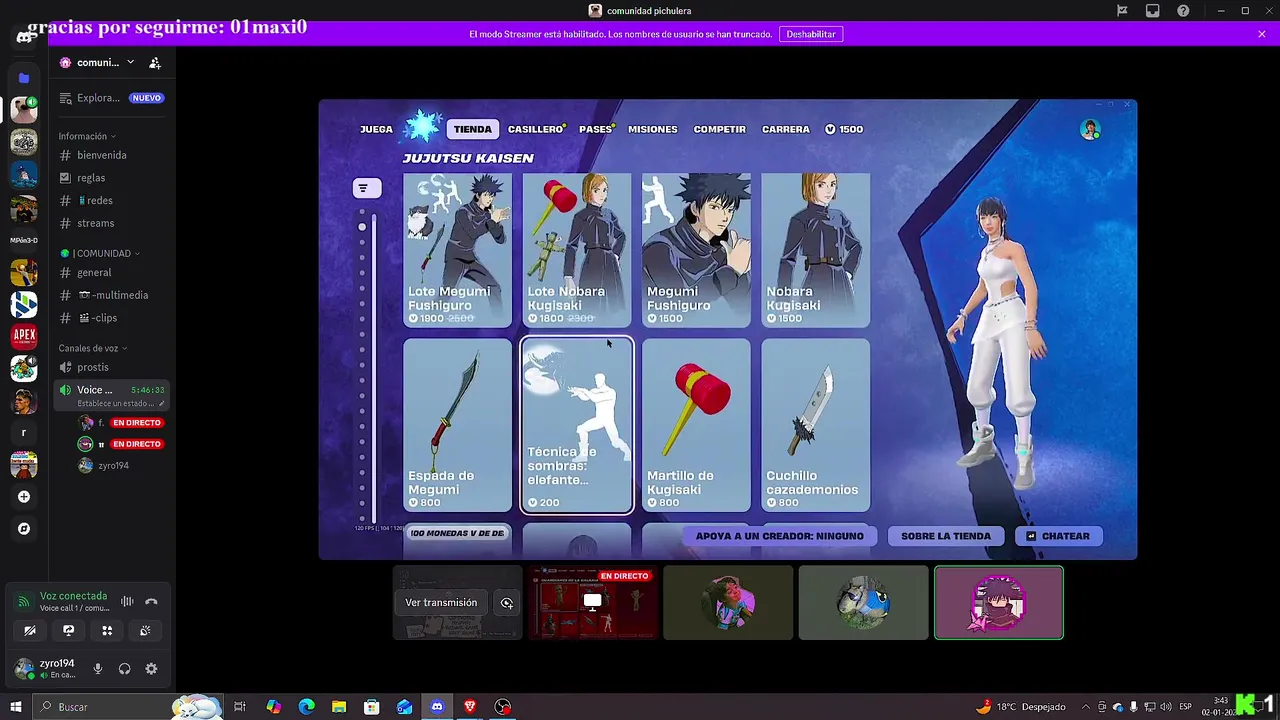
Task: Click SOBRE LA TIENDA button
Action: point(946,536)
